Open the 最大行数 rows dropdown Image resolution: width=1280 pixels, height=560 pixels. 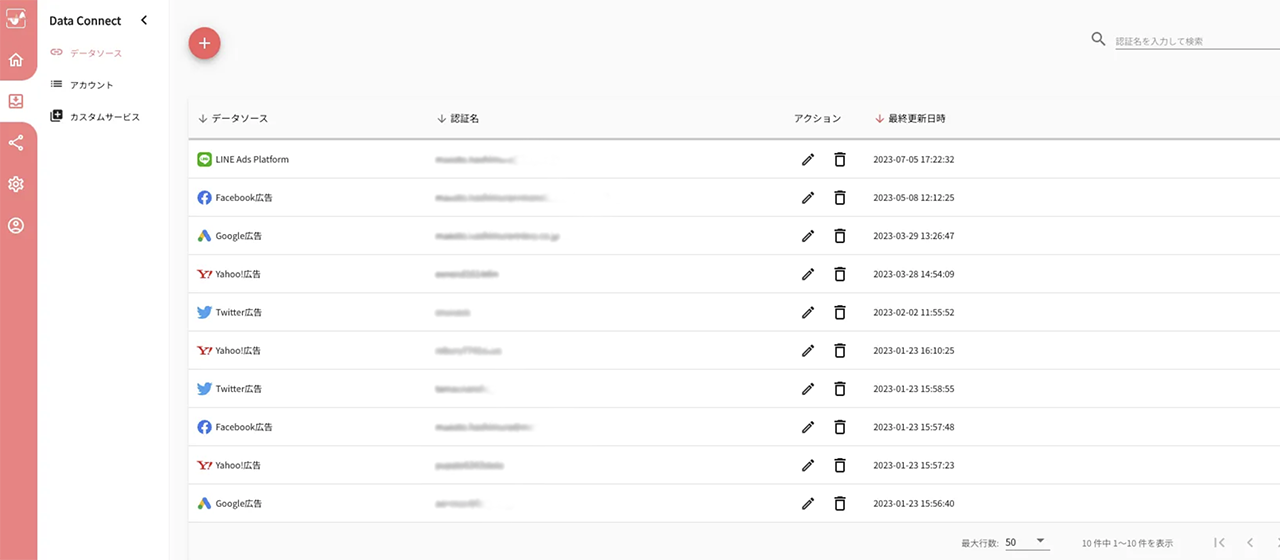click(x=1026, y=542)
